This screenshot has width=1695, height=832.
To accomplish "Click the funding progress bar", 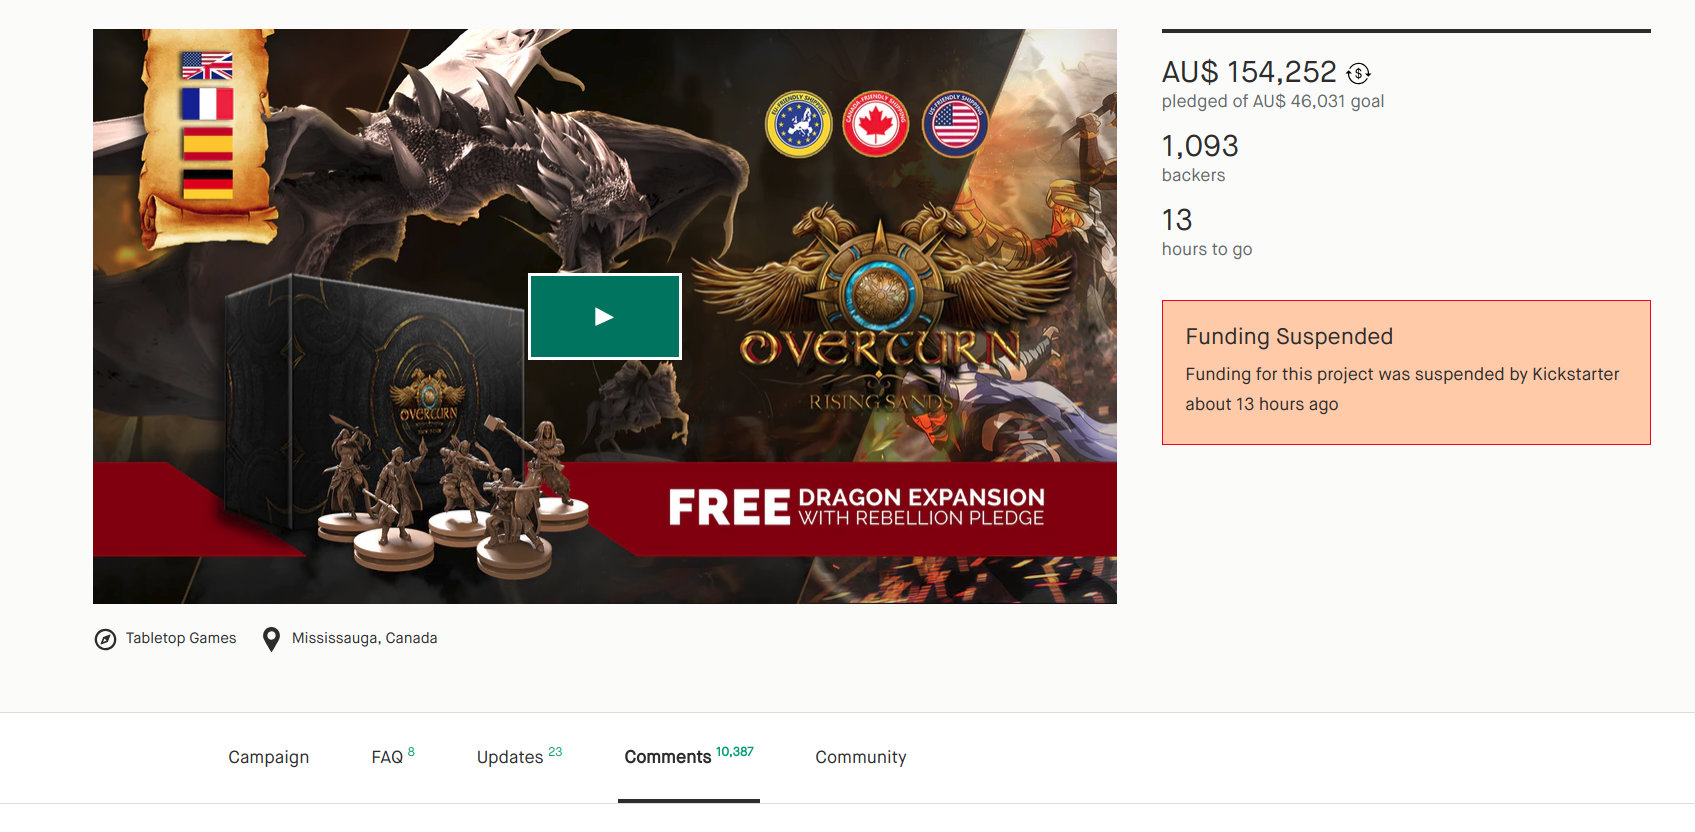I will coord(1406,31).
